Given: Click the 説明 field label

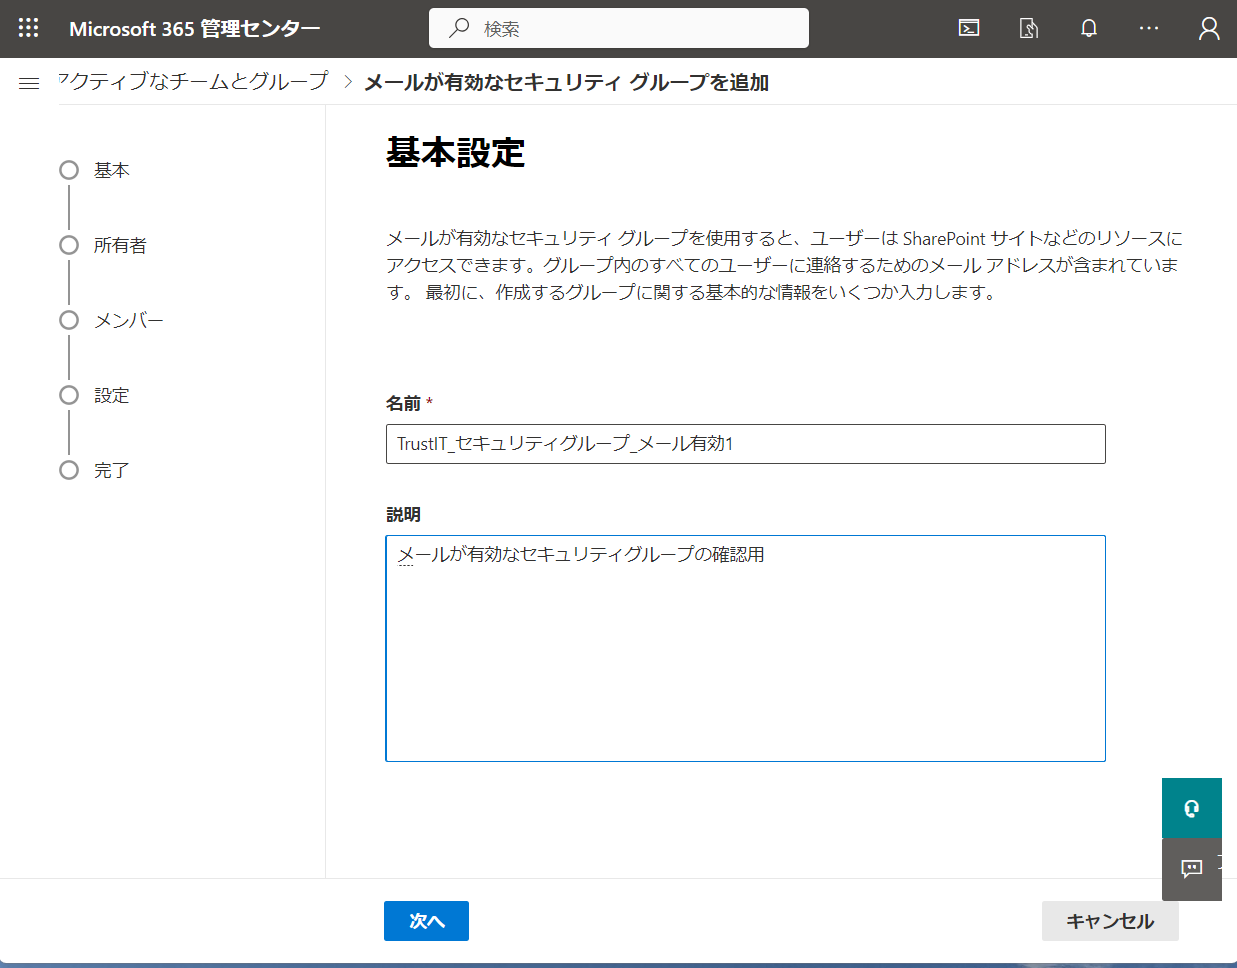Looking at the screenshot, I should 403,514.
